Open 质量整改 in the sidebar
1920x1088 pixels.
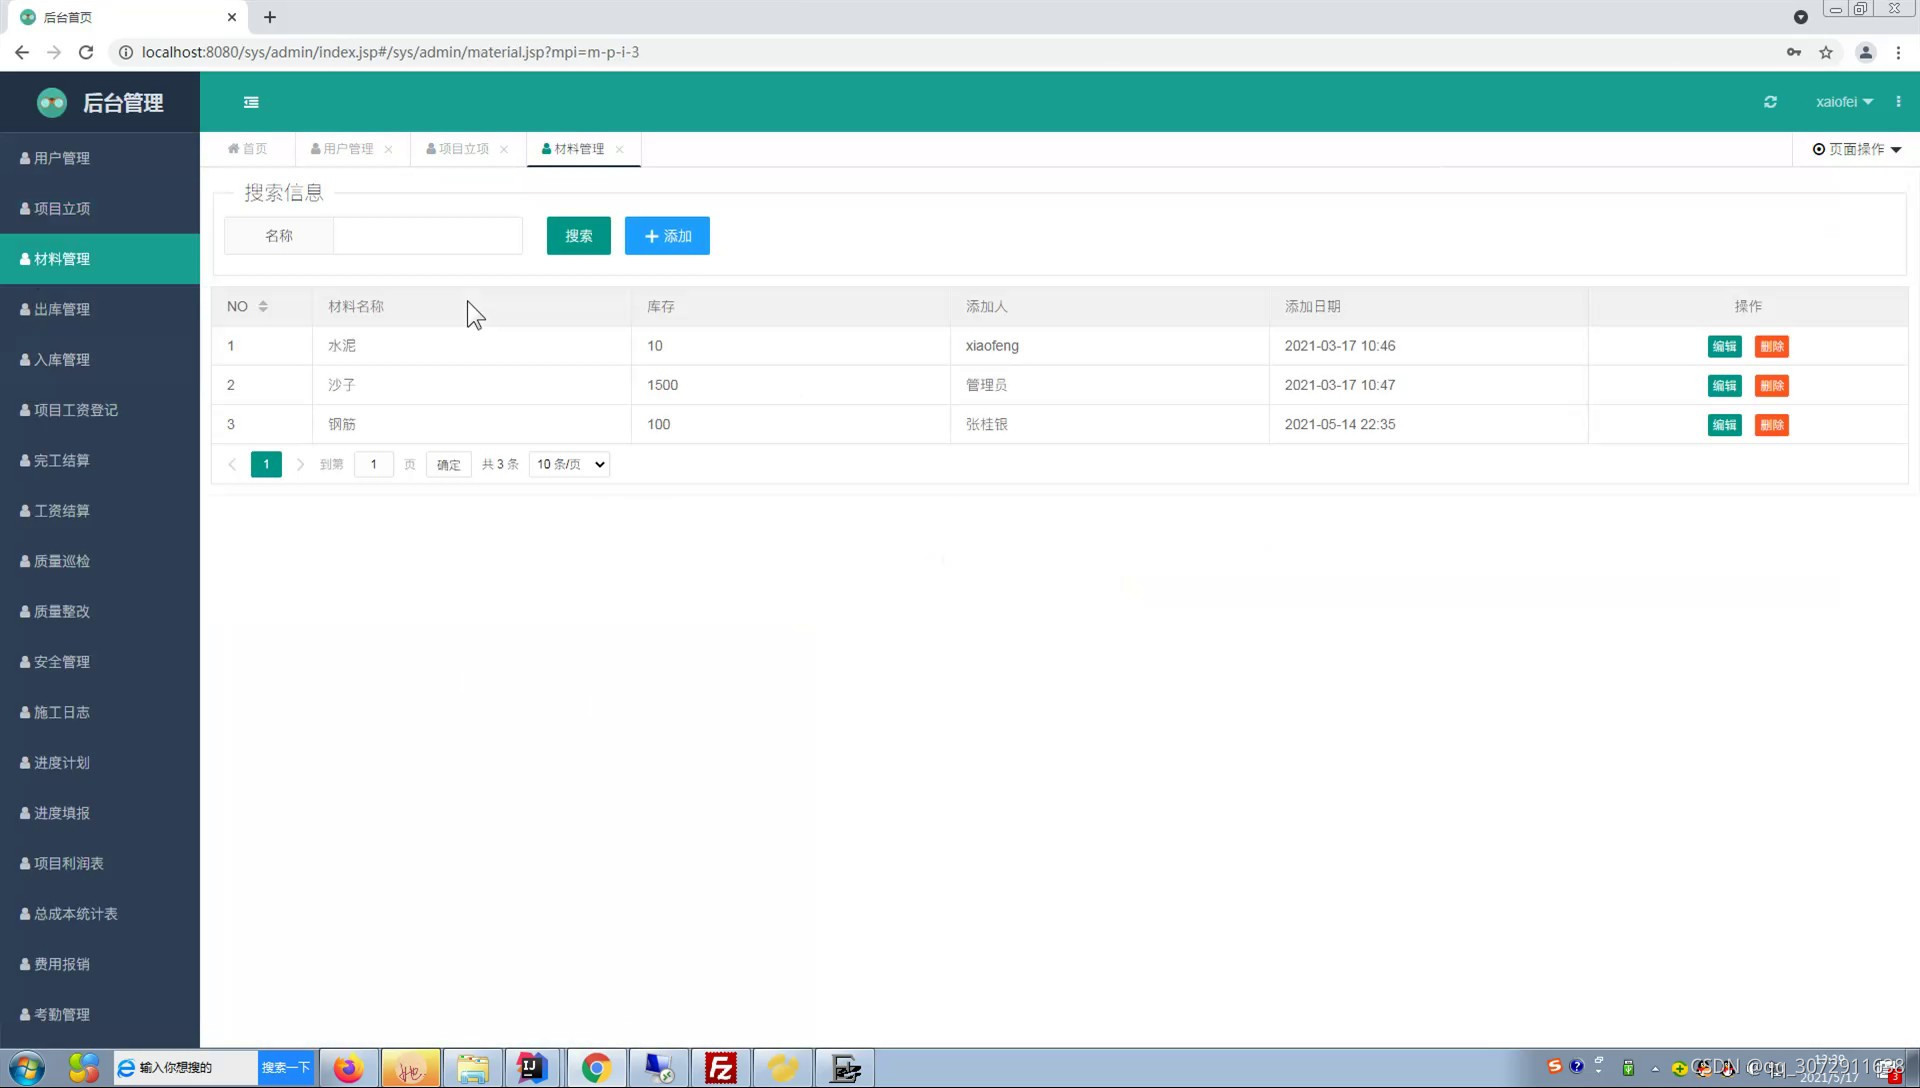[100, 611]
